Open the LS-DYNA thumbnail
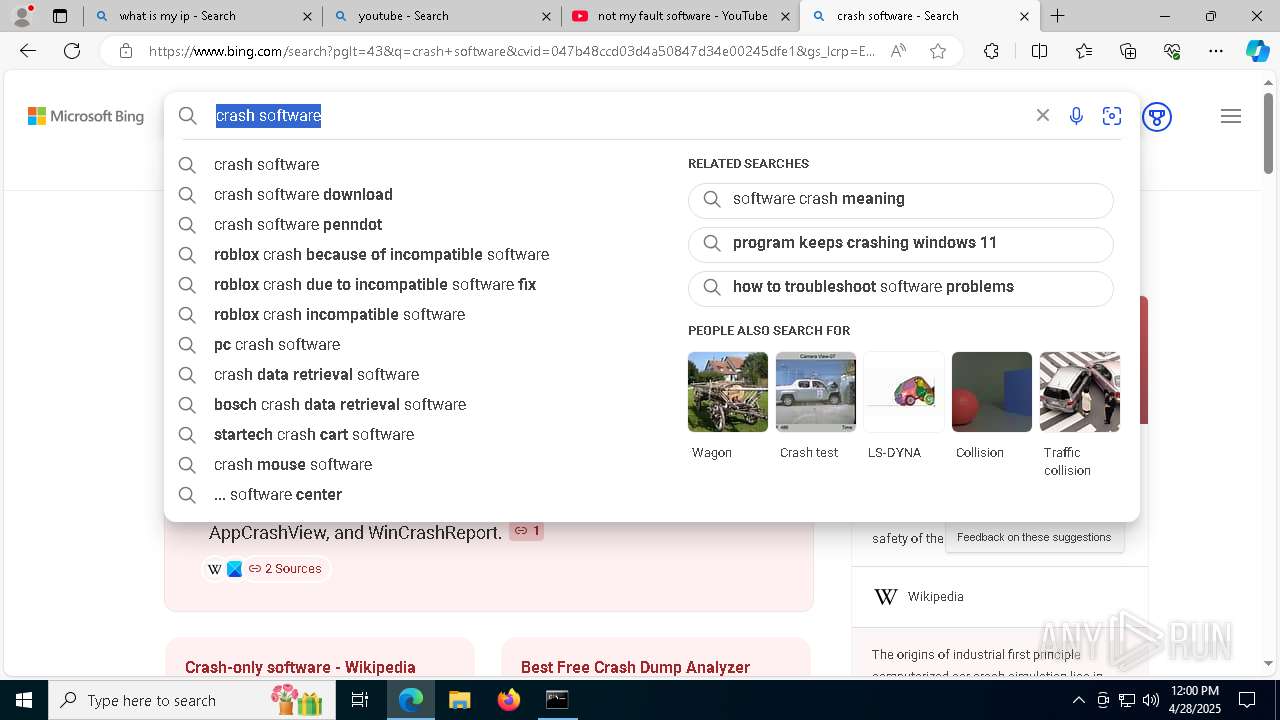1280x720 pixels. (904, 392)
